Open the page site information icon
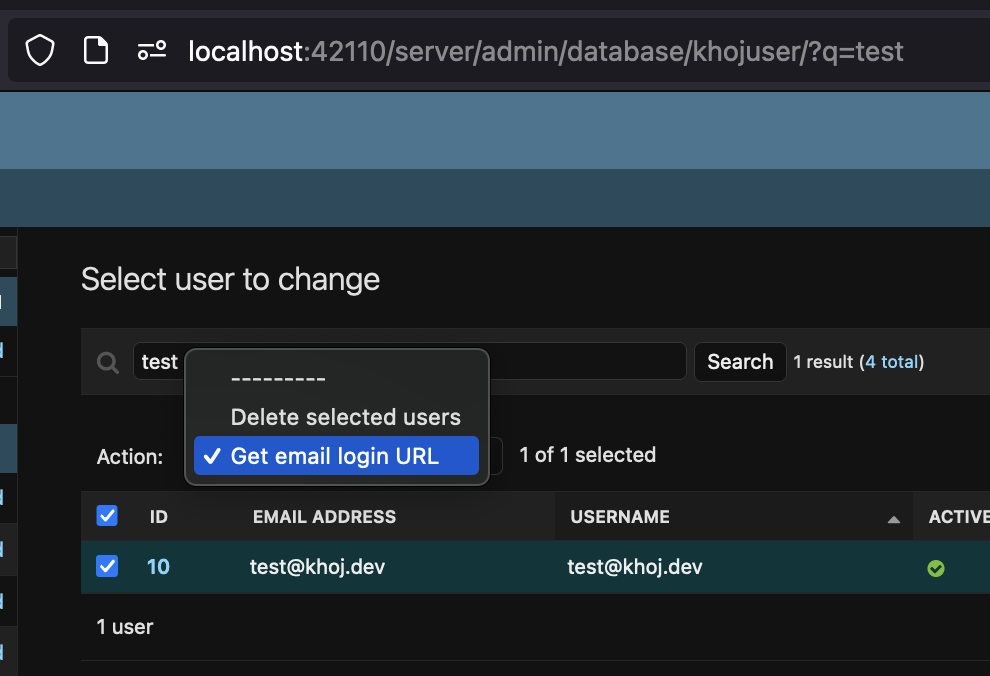990x676 pixels. click(96, 51)
